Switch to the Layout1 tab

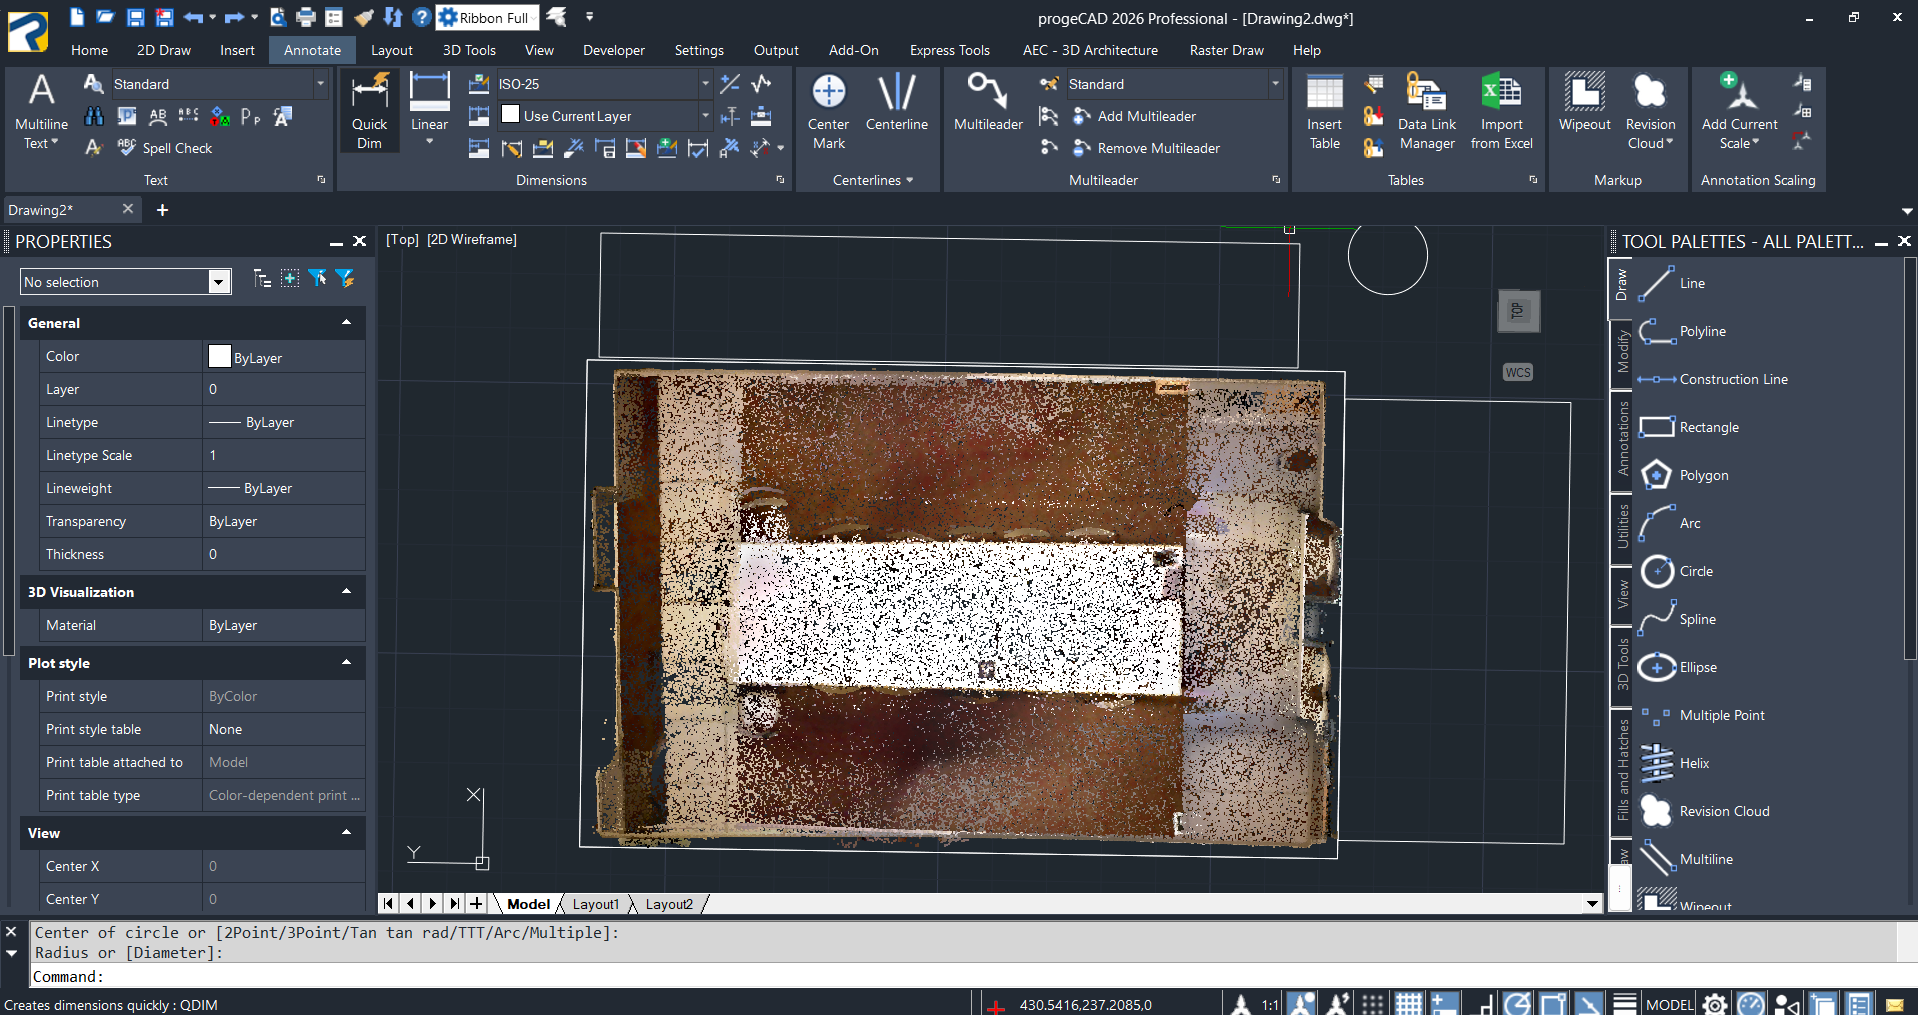[595, 904]
